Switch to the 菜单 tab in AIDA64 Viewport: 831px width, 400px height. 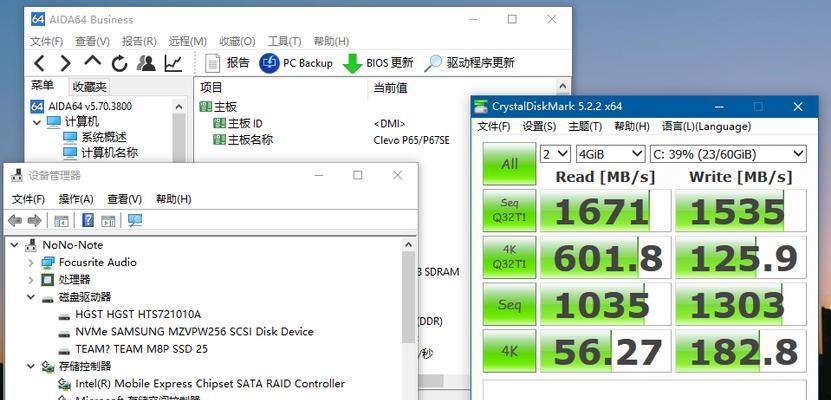point(42,85)
